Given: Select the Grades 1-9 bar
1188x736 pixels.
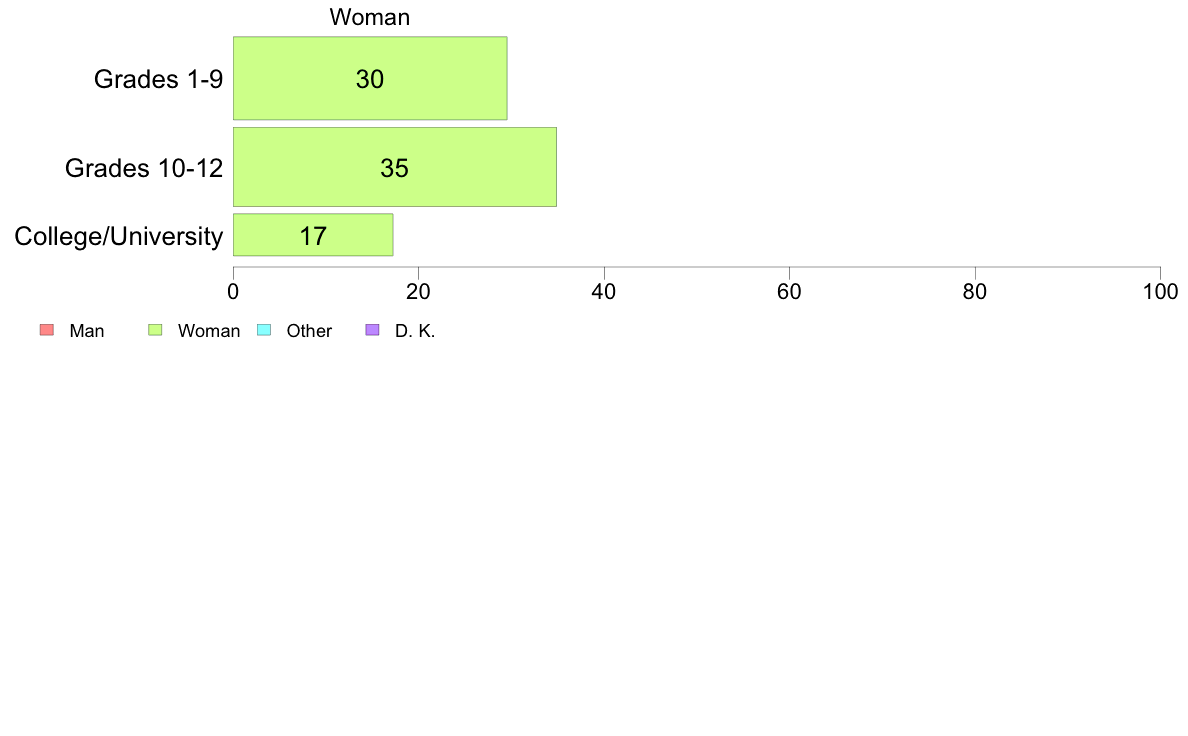Looking at the screenshot, I should click(370, 78).
